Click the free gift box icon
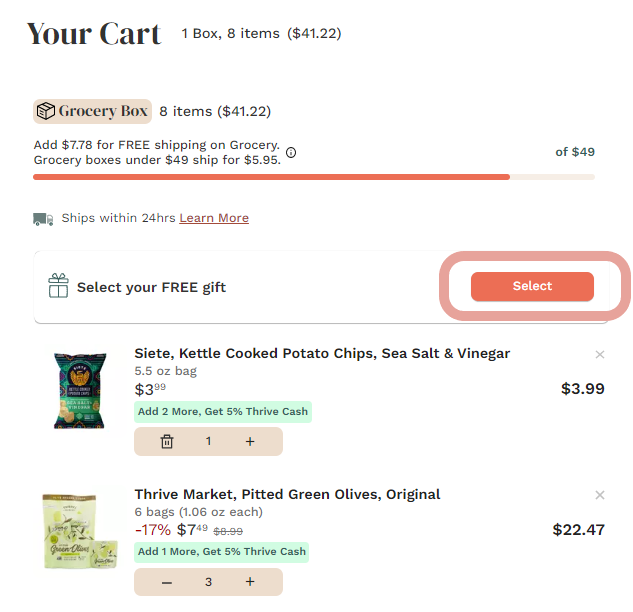 (58, 287)
